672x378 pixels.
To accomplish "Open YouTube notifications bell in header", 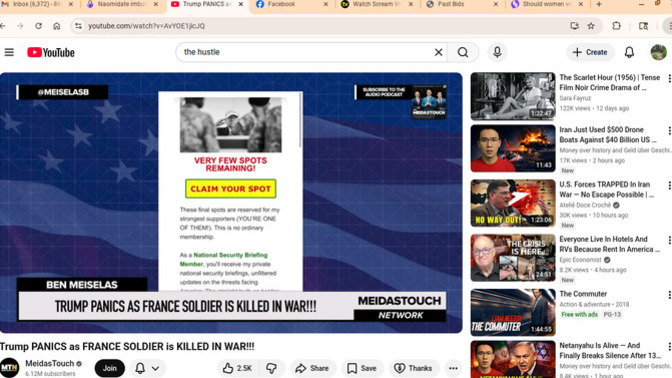I will click(629, 52).
